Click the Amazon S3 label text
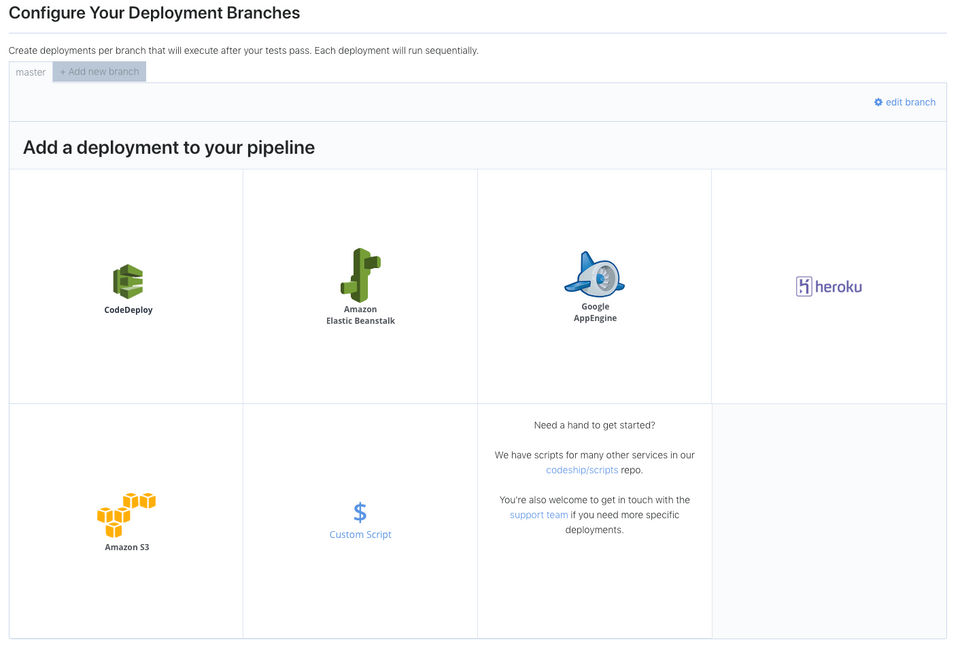The height and width of the screenshot is (655, 960). coord(127,547)
